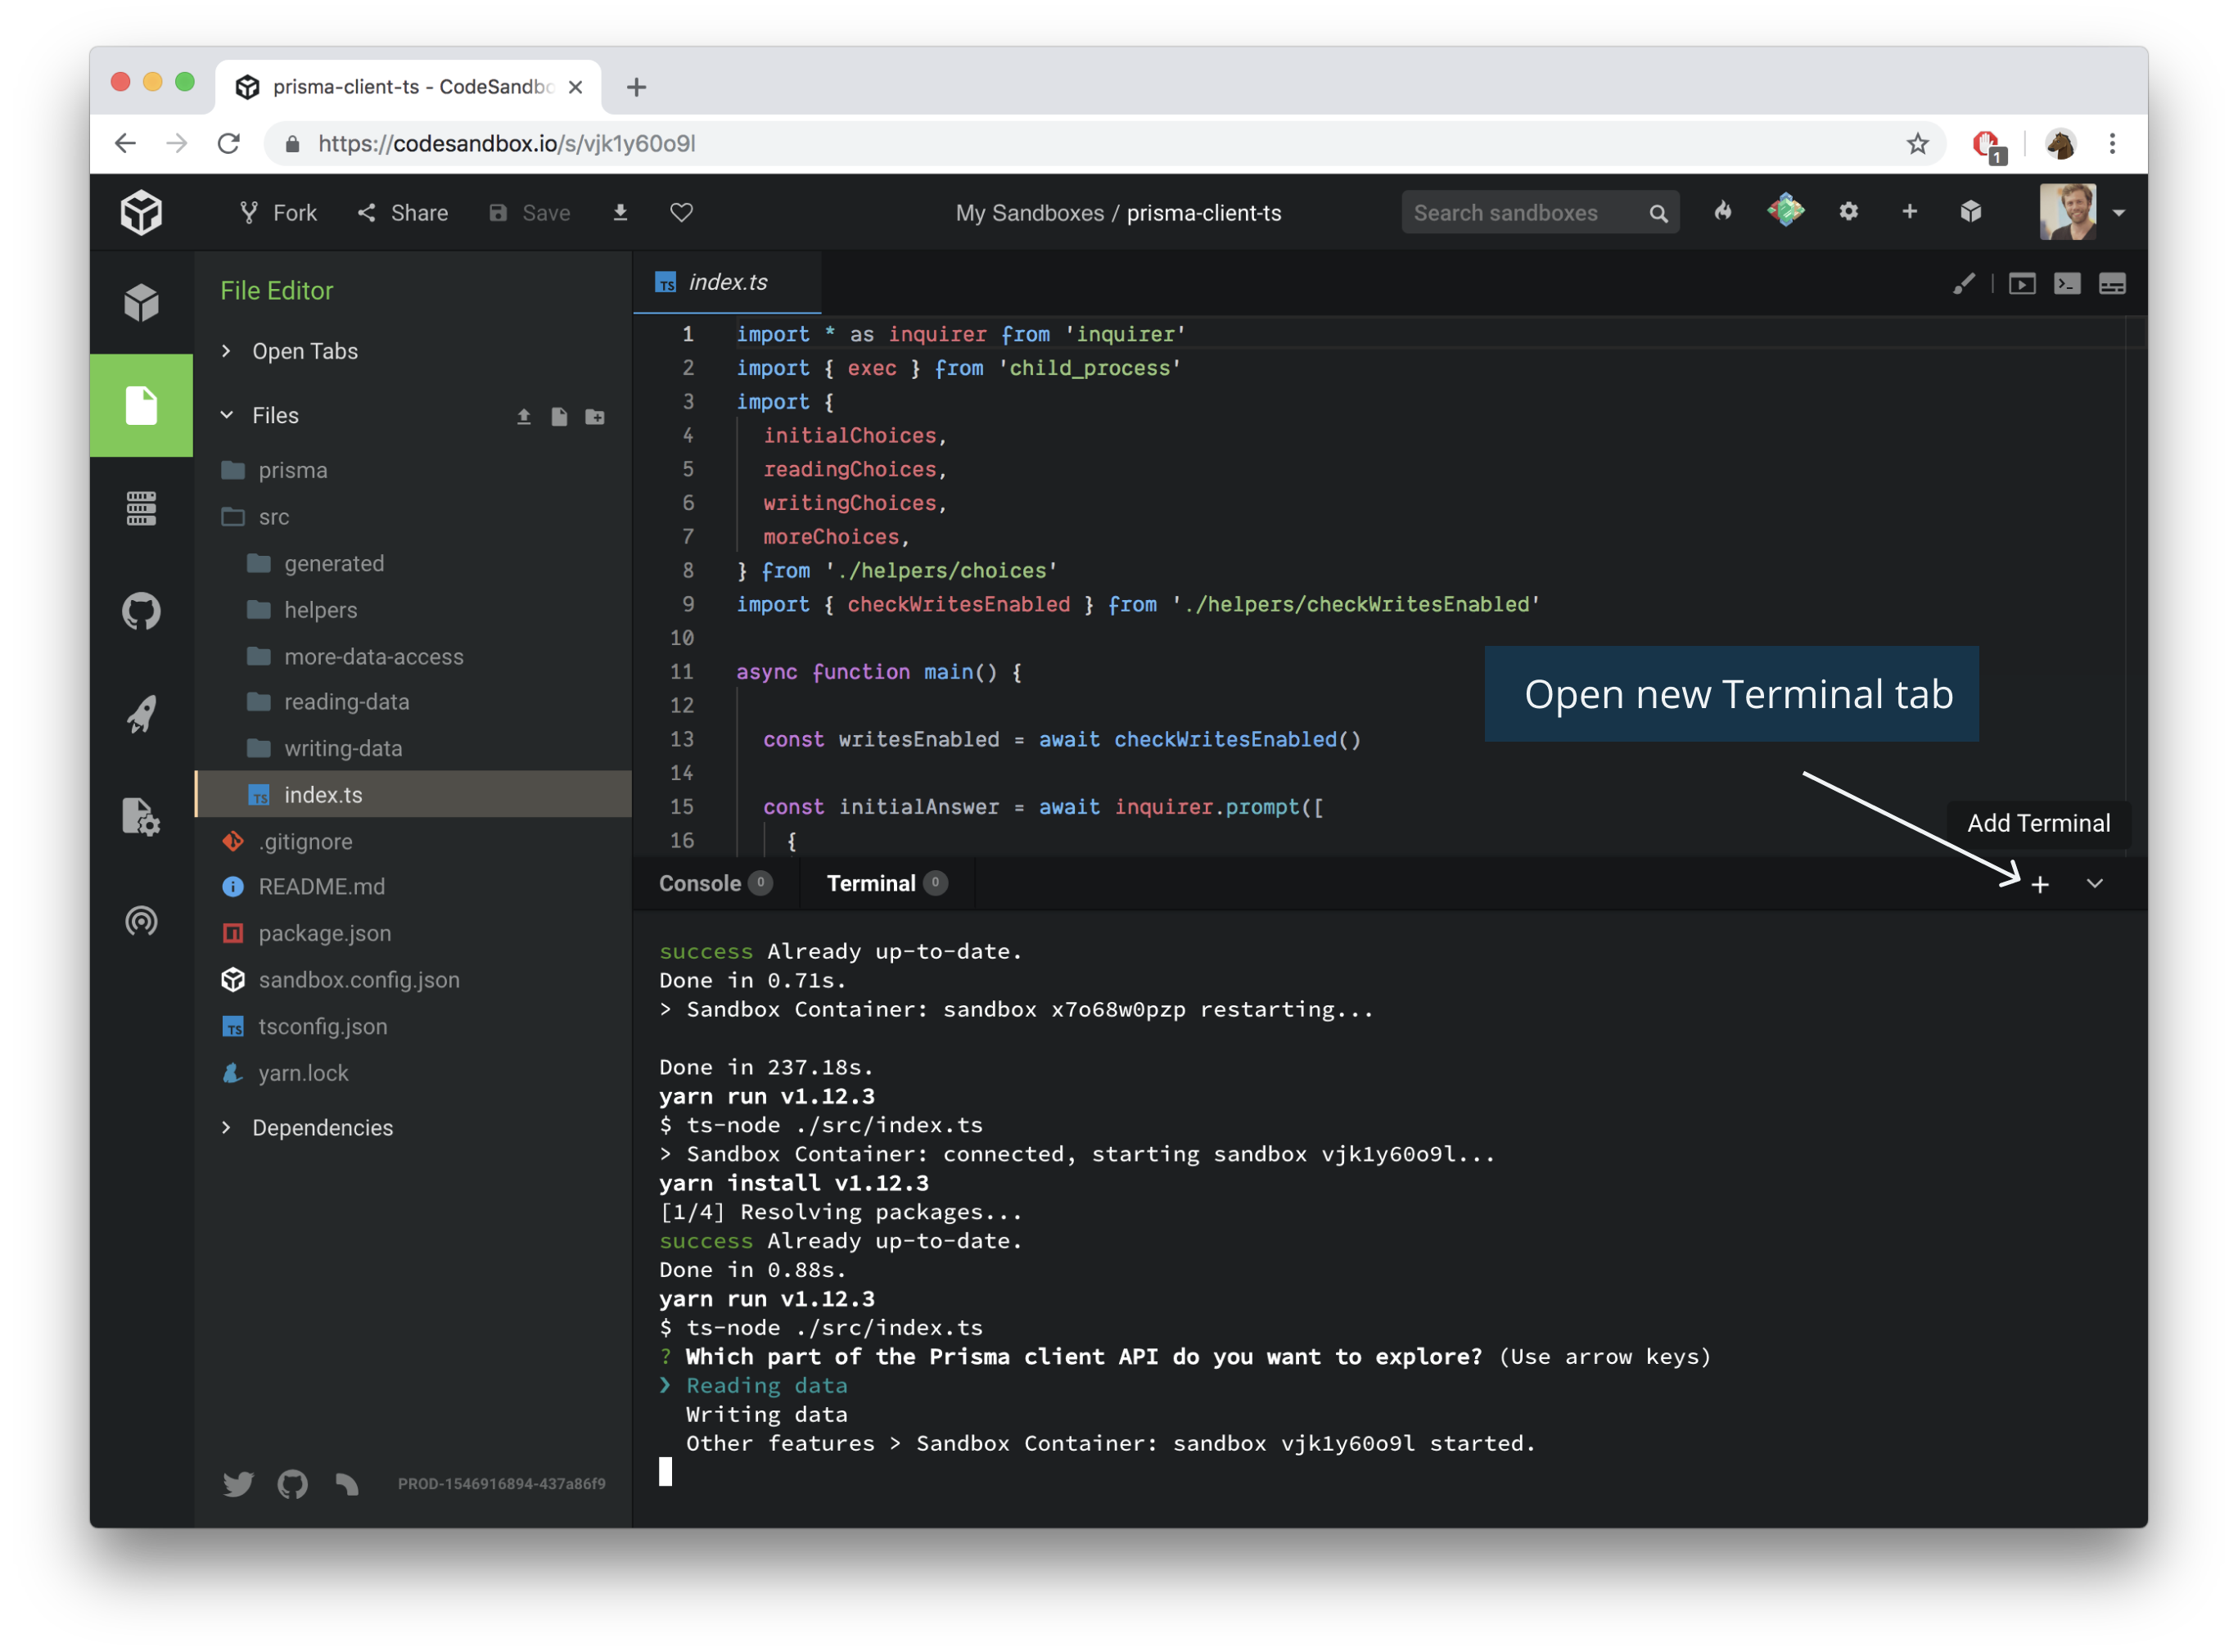The height and width of the screenshot is (1652, 2238).
Task: Open Live sidebar broadcast icon
Action: click(x=141, y=920)
